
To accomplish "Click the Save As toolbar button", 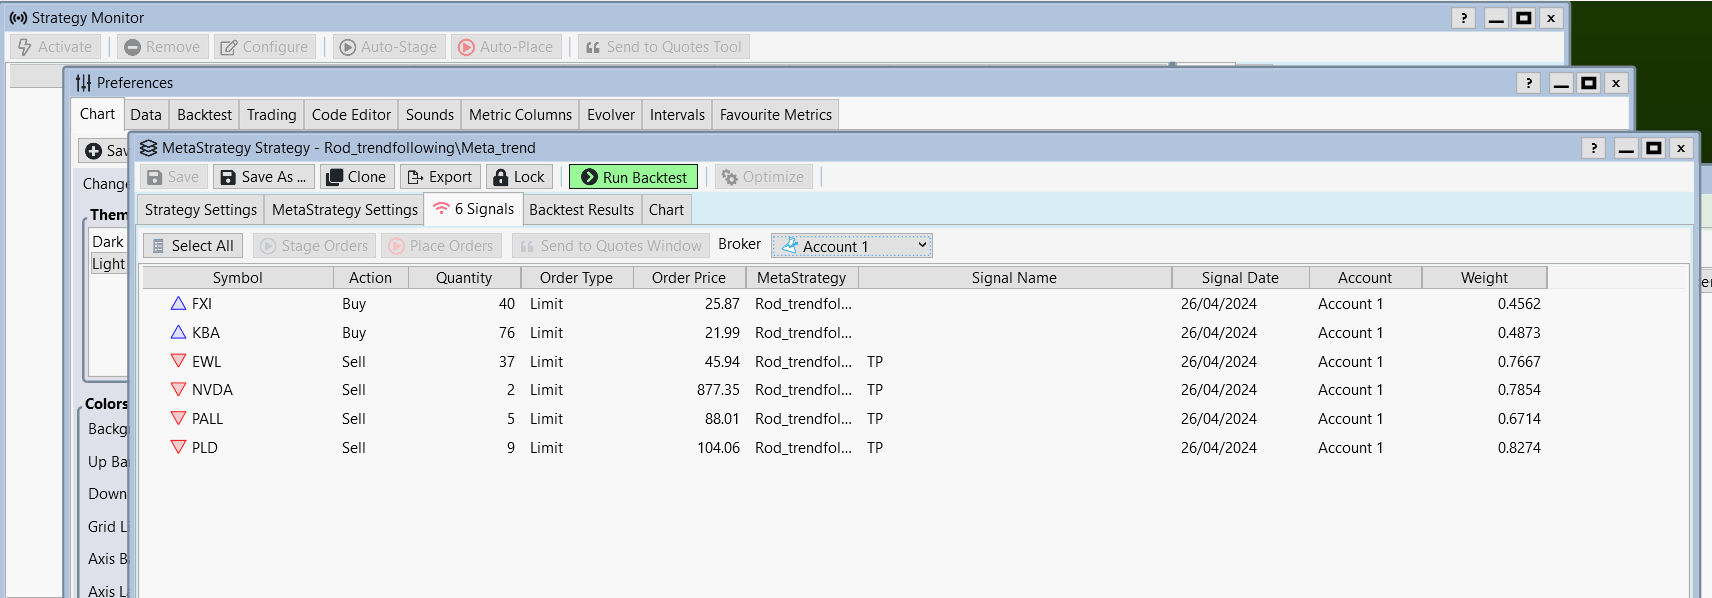I will 263,177.
